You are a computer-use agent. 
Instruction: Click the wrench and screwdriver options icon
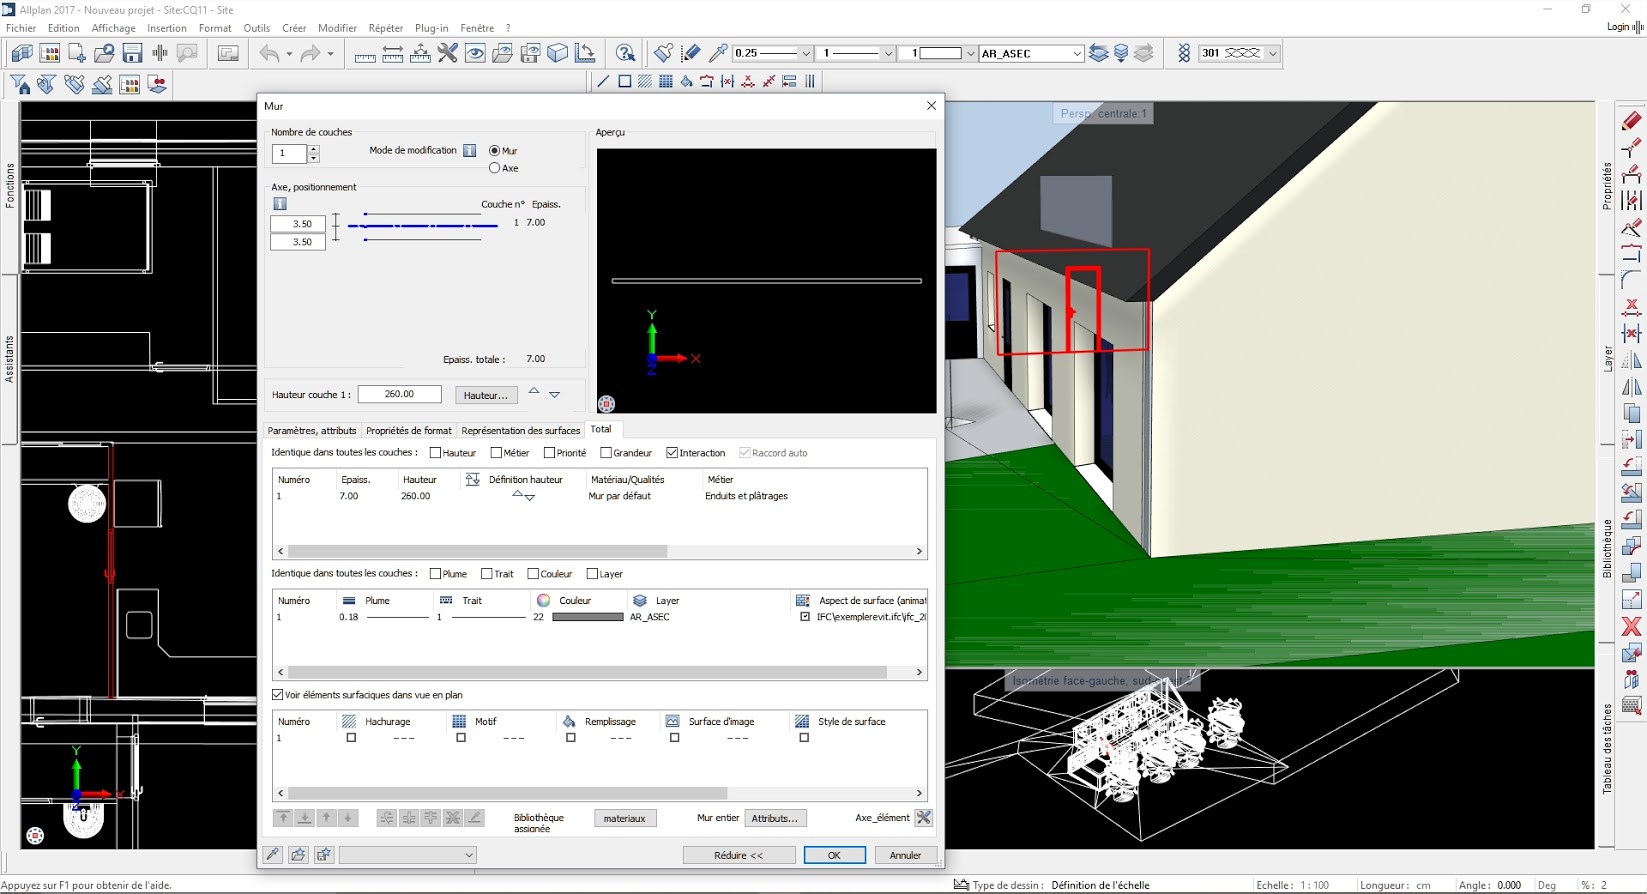pyautogui.click(x=447, y=54)
